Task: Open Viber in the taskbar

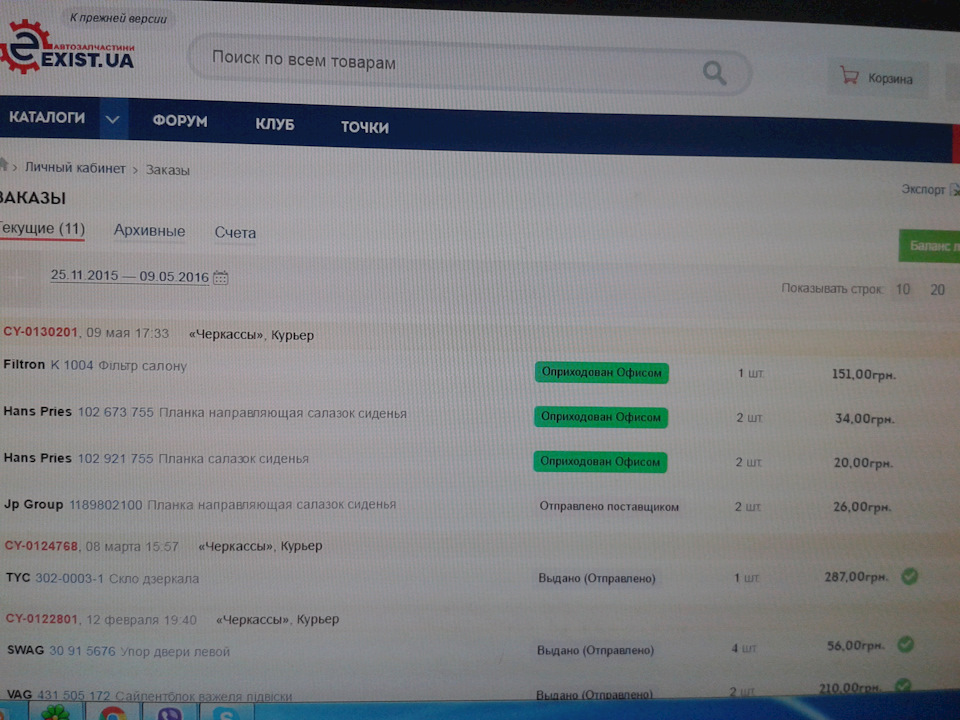Action: click(x=170, y=714)
